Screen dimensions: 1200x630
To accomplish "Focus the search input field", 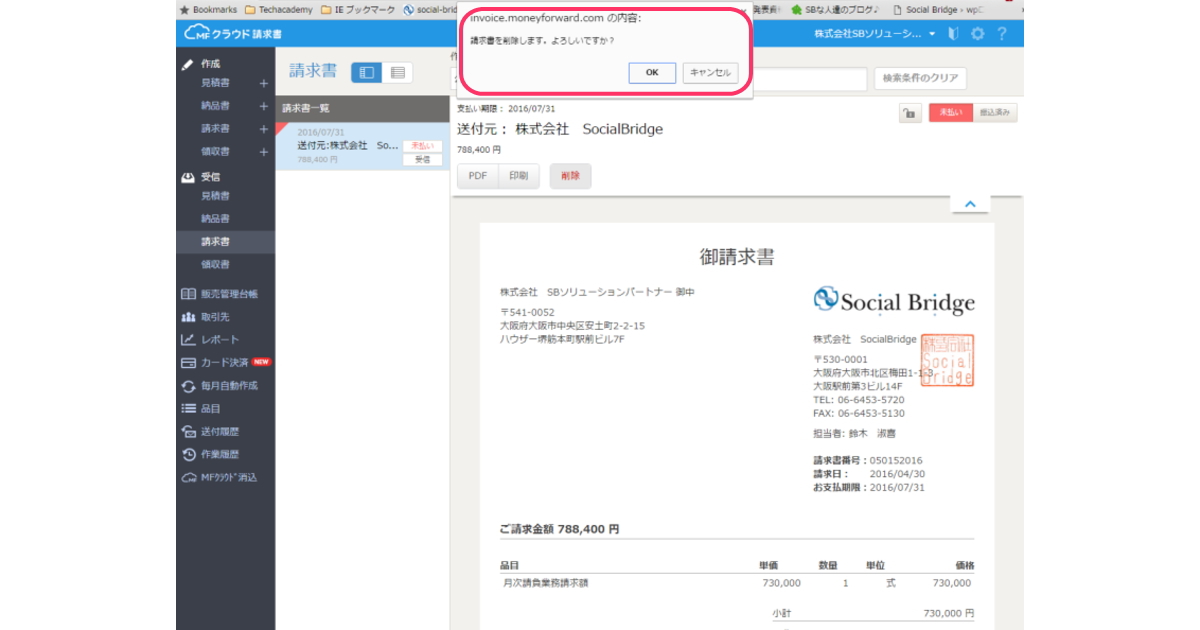I will tap(808, 79).
